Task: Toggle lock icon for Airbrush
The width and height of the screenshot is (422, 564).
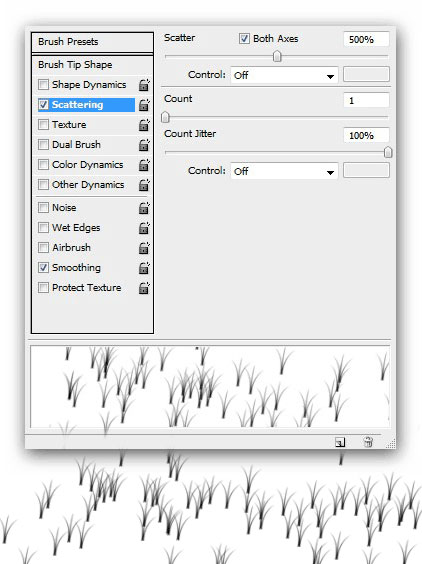Action: [x=144, y=248]
